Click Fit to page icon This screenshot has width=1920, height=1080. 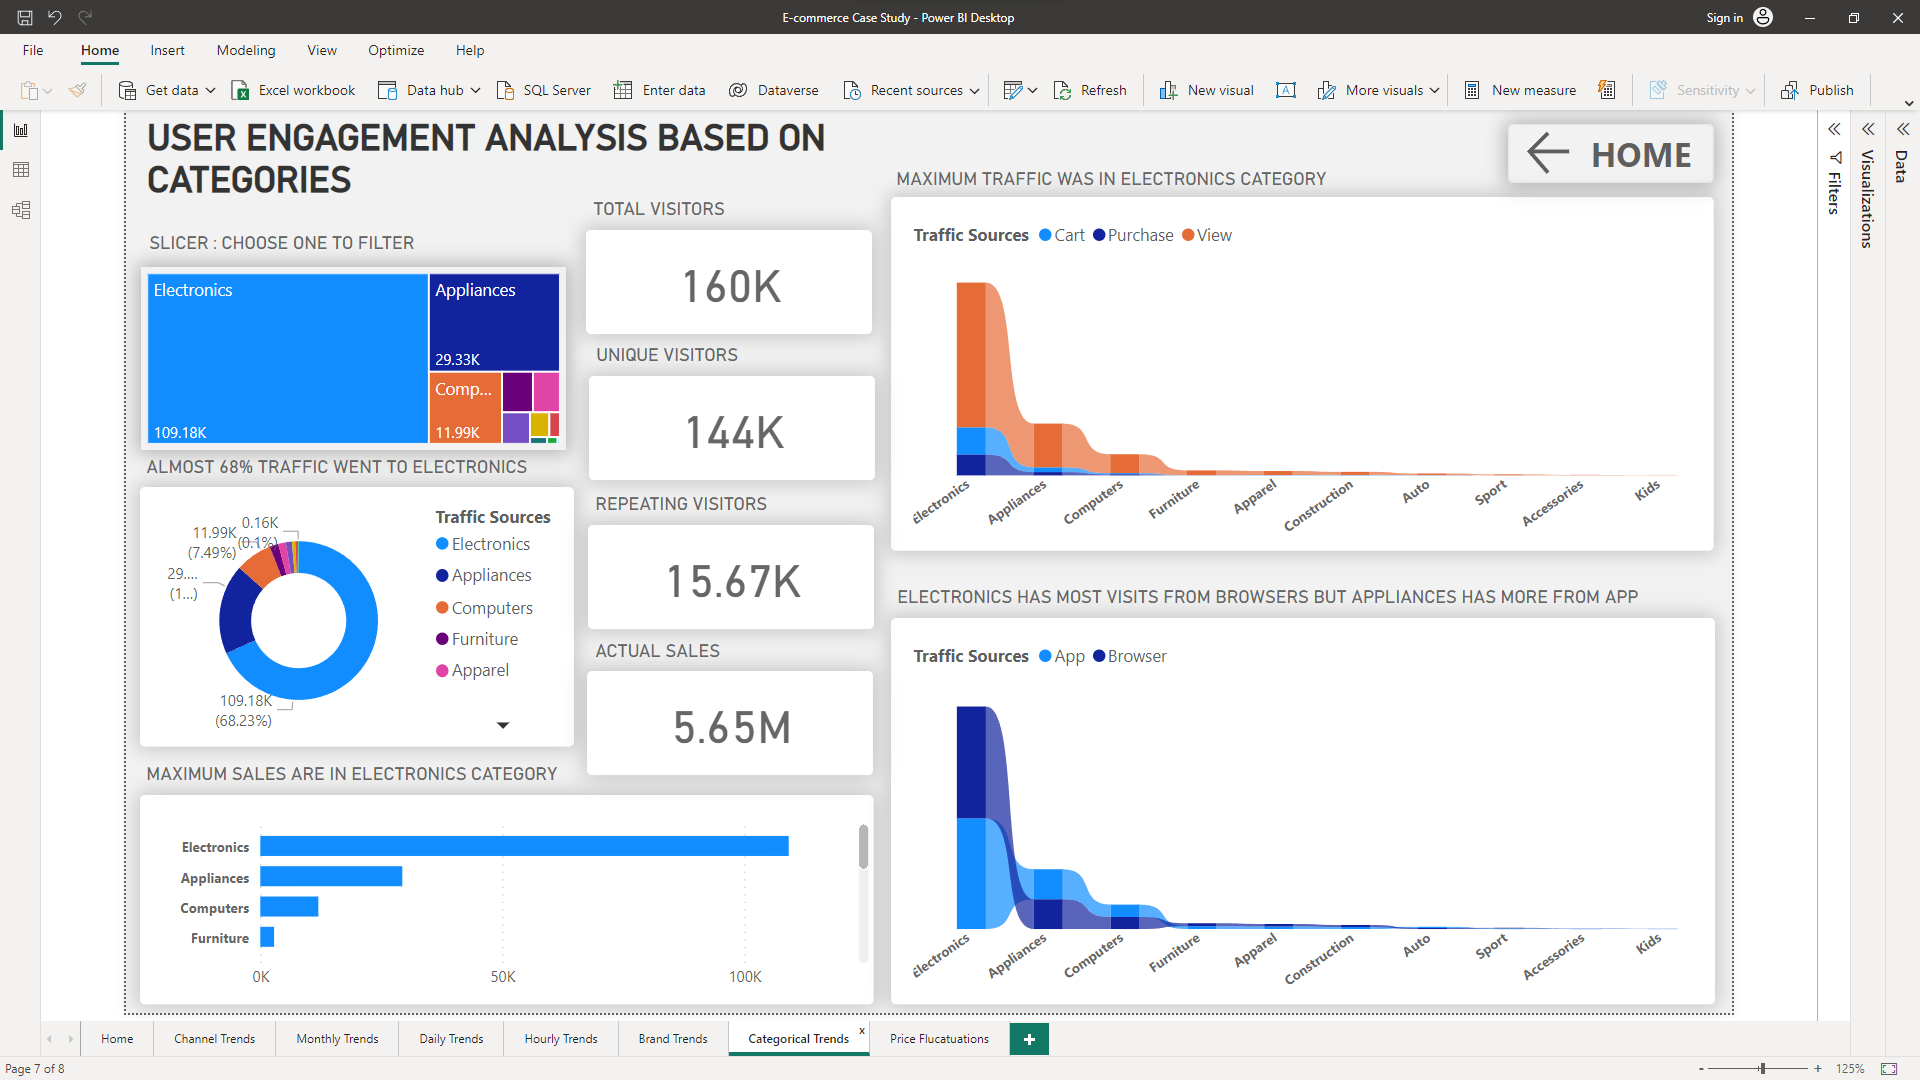pyautogui.click(x=1889, y=1068)
